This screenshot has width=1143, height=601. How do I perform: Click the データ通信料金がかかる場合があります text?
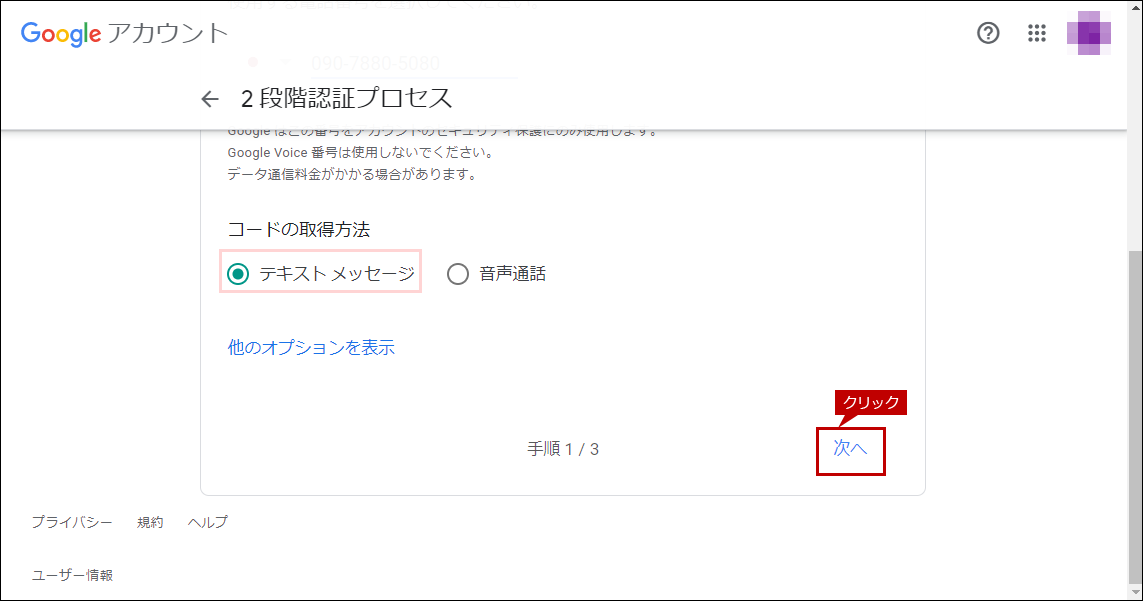coord(351,174)
